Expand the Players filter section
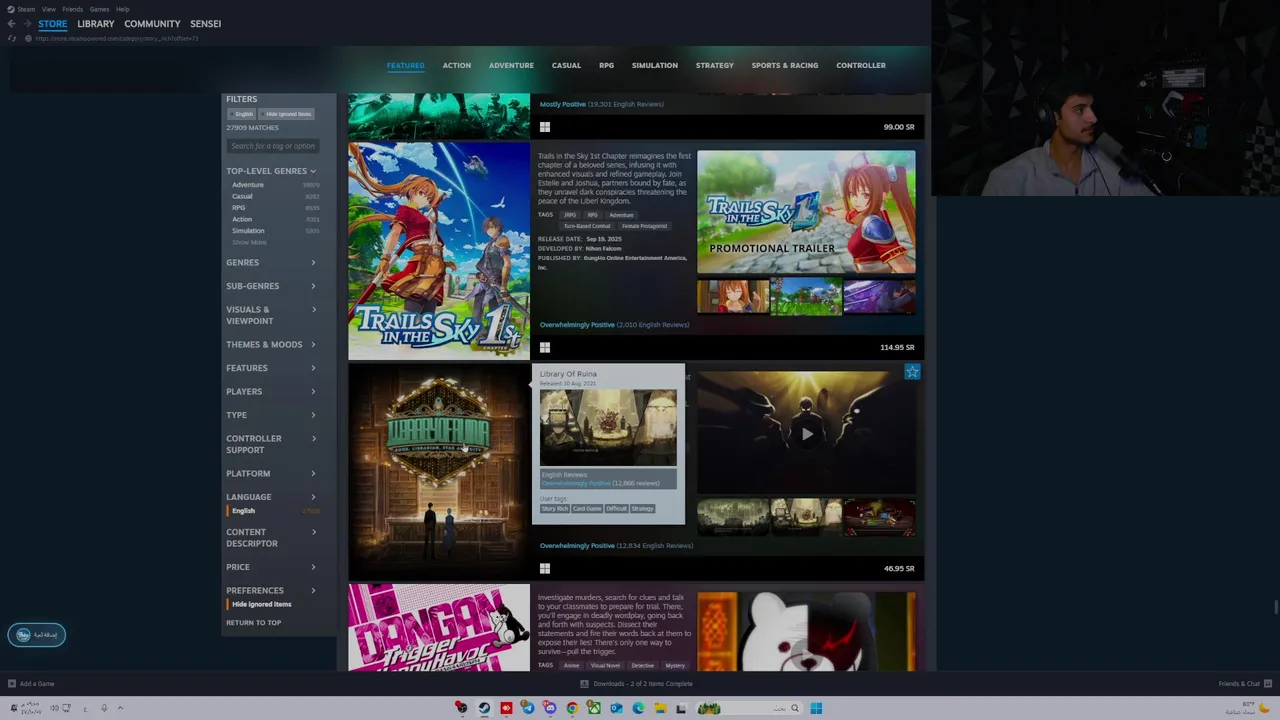 point(271,391)
